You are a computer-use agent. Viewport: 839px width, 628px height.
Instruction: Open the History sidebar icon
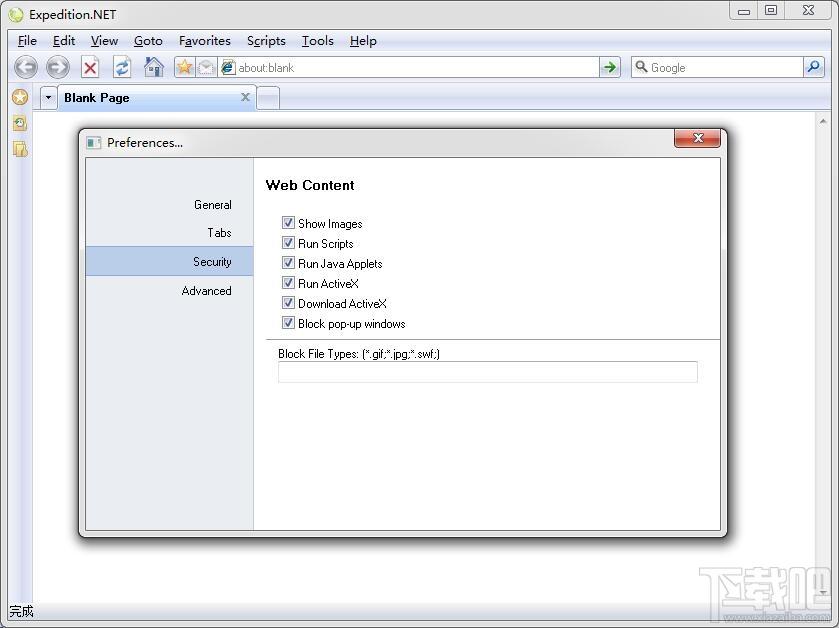pos(20,124)
